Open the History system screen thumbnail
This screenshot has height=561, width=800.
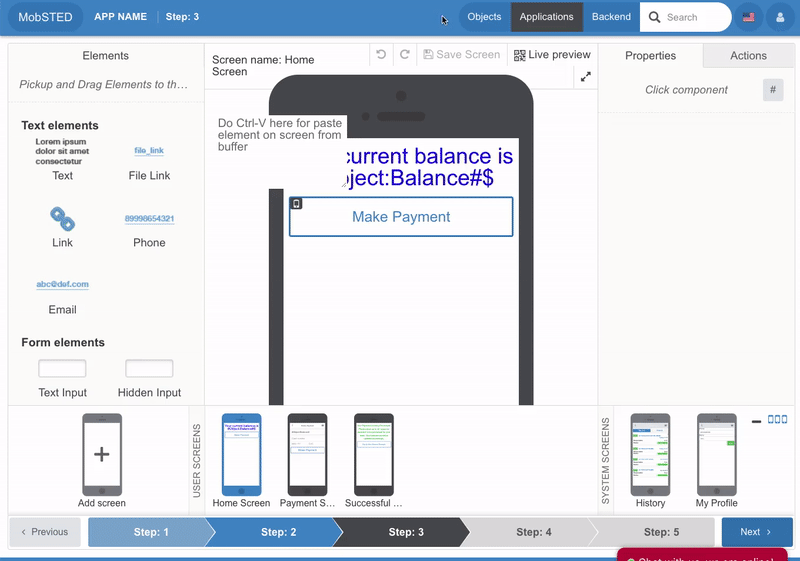pos(650,454)
